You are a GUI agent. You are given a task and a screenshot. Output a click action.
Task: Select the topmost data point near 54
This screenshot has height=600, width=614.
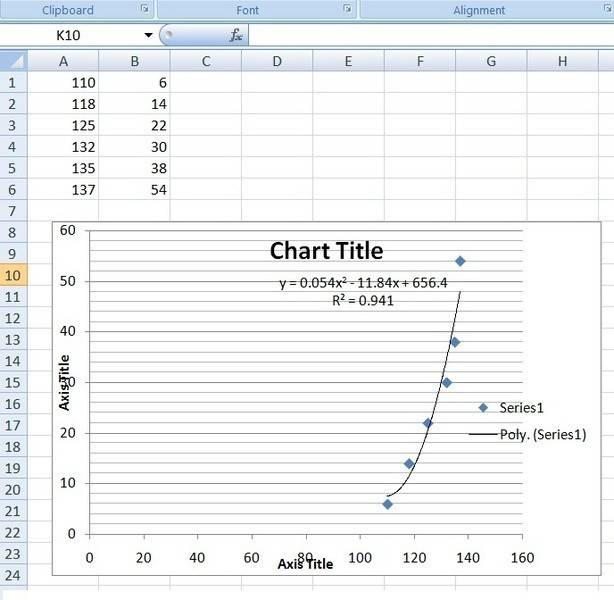(460, 261)
